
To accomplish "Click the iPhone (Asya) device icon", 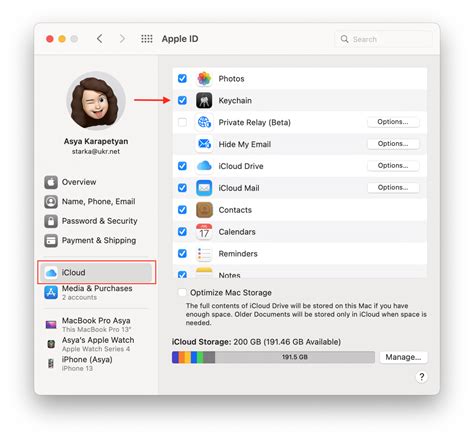I will coord(51,363).
